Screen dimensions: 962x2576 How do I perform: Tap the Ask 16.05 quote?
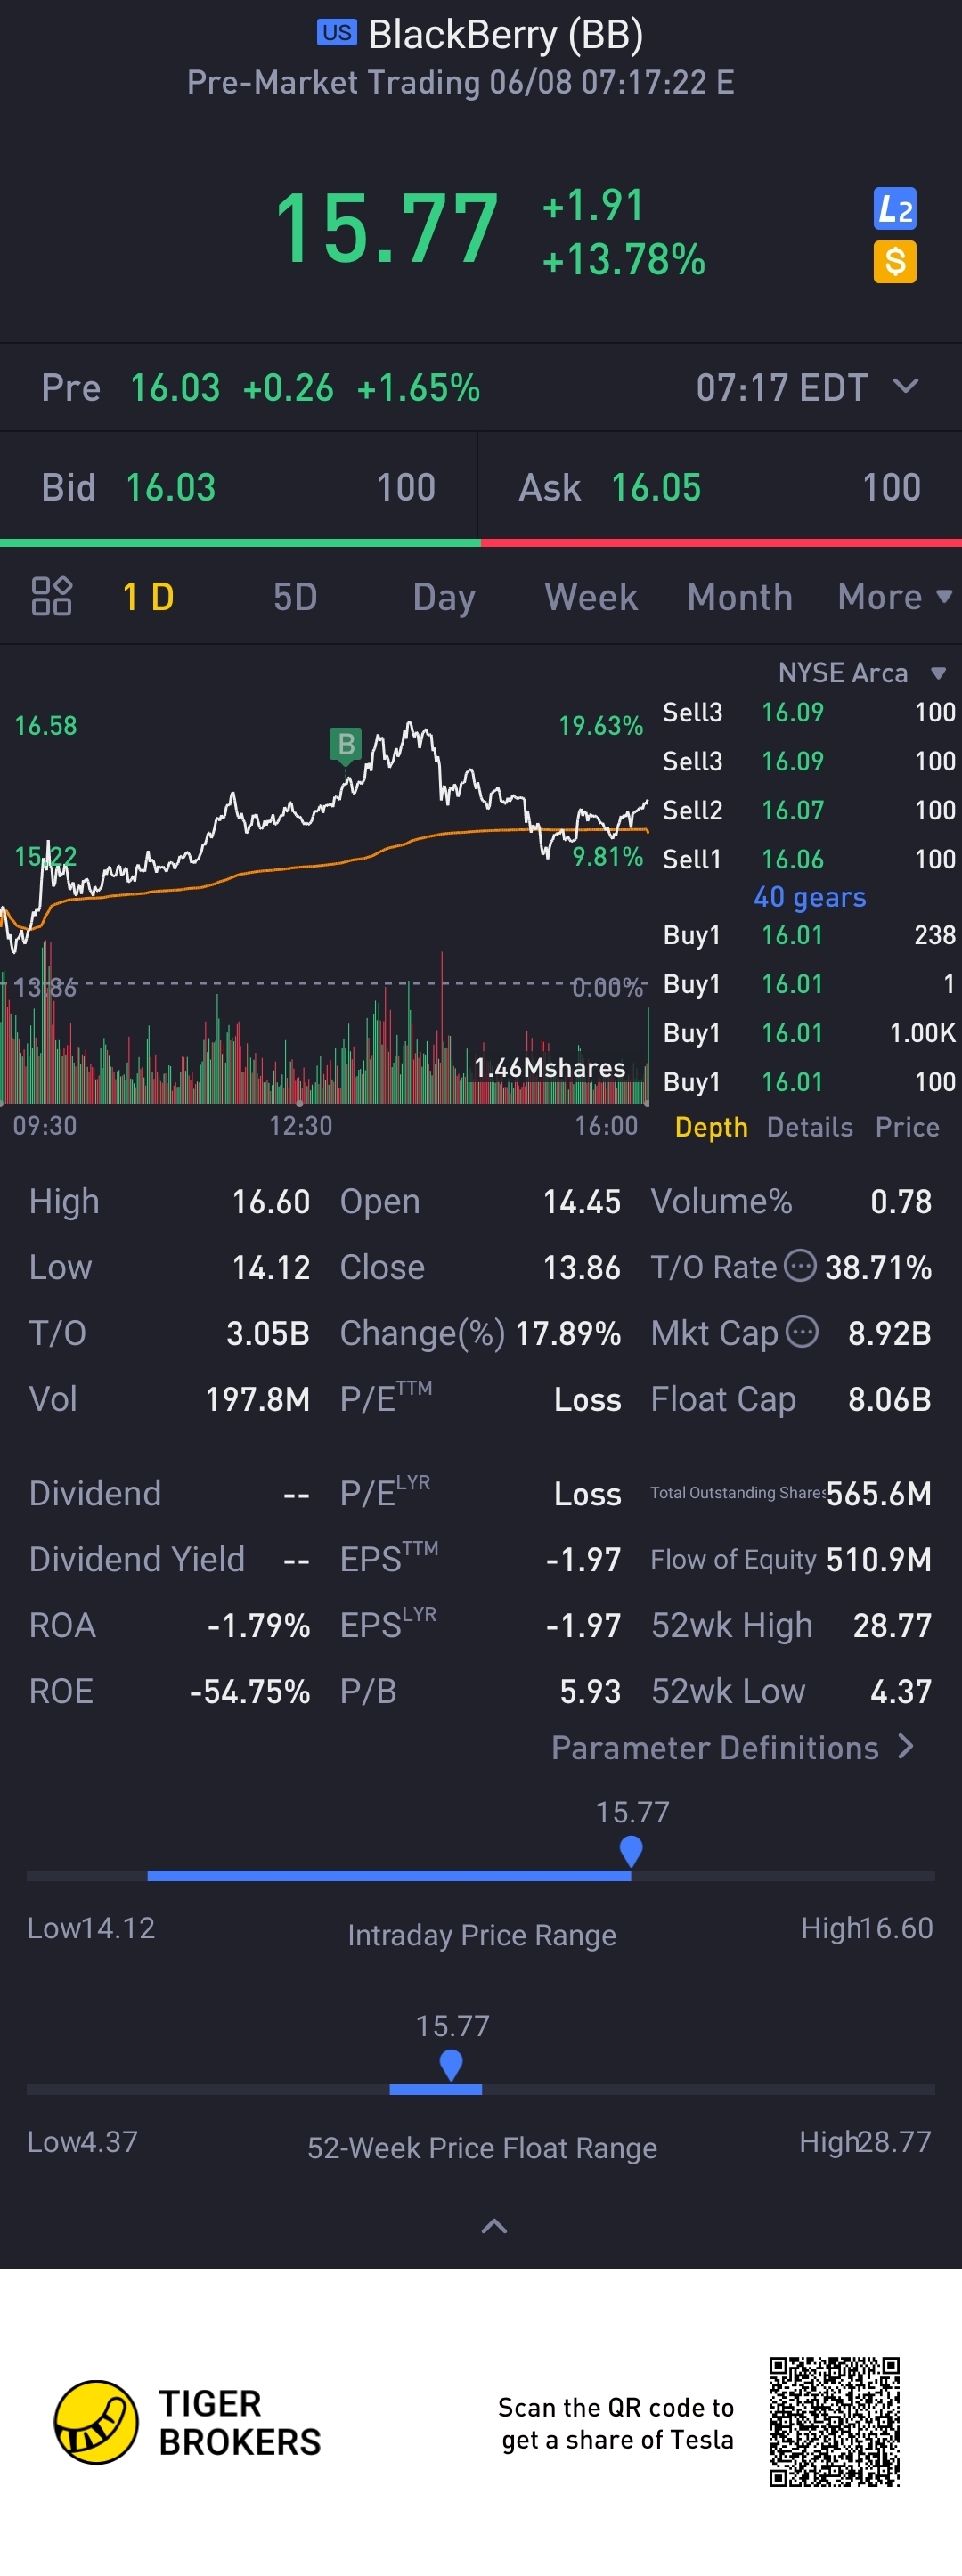coord(720,488)
